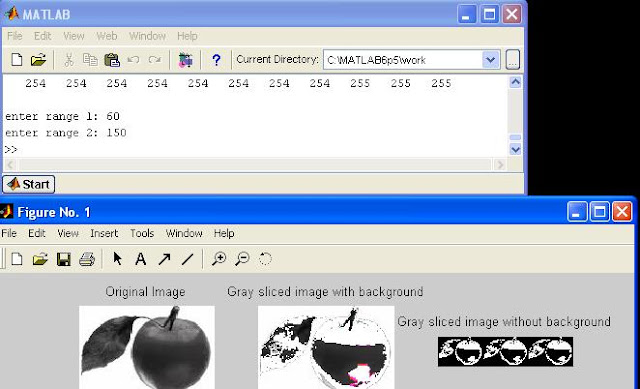Close the MATLAB window
Viewport: 640px width, 389px height.
pyautogui.click(x=512, y=14)
